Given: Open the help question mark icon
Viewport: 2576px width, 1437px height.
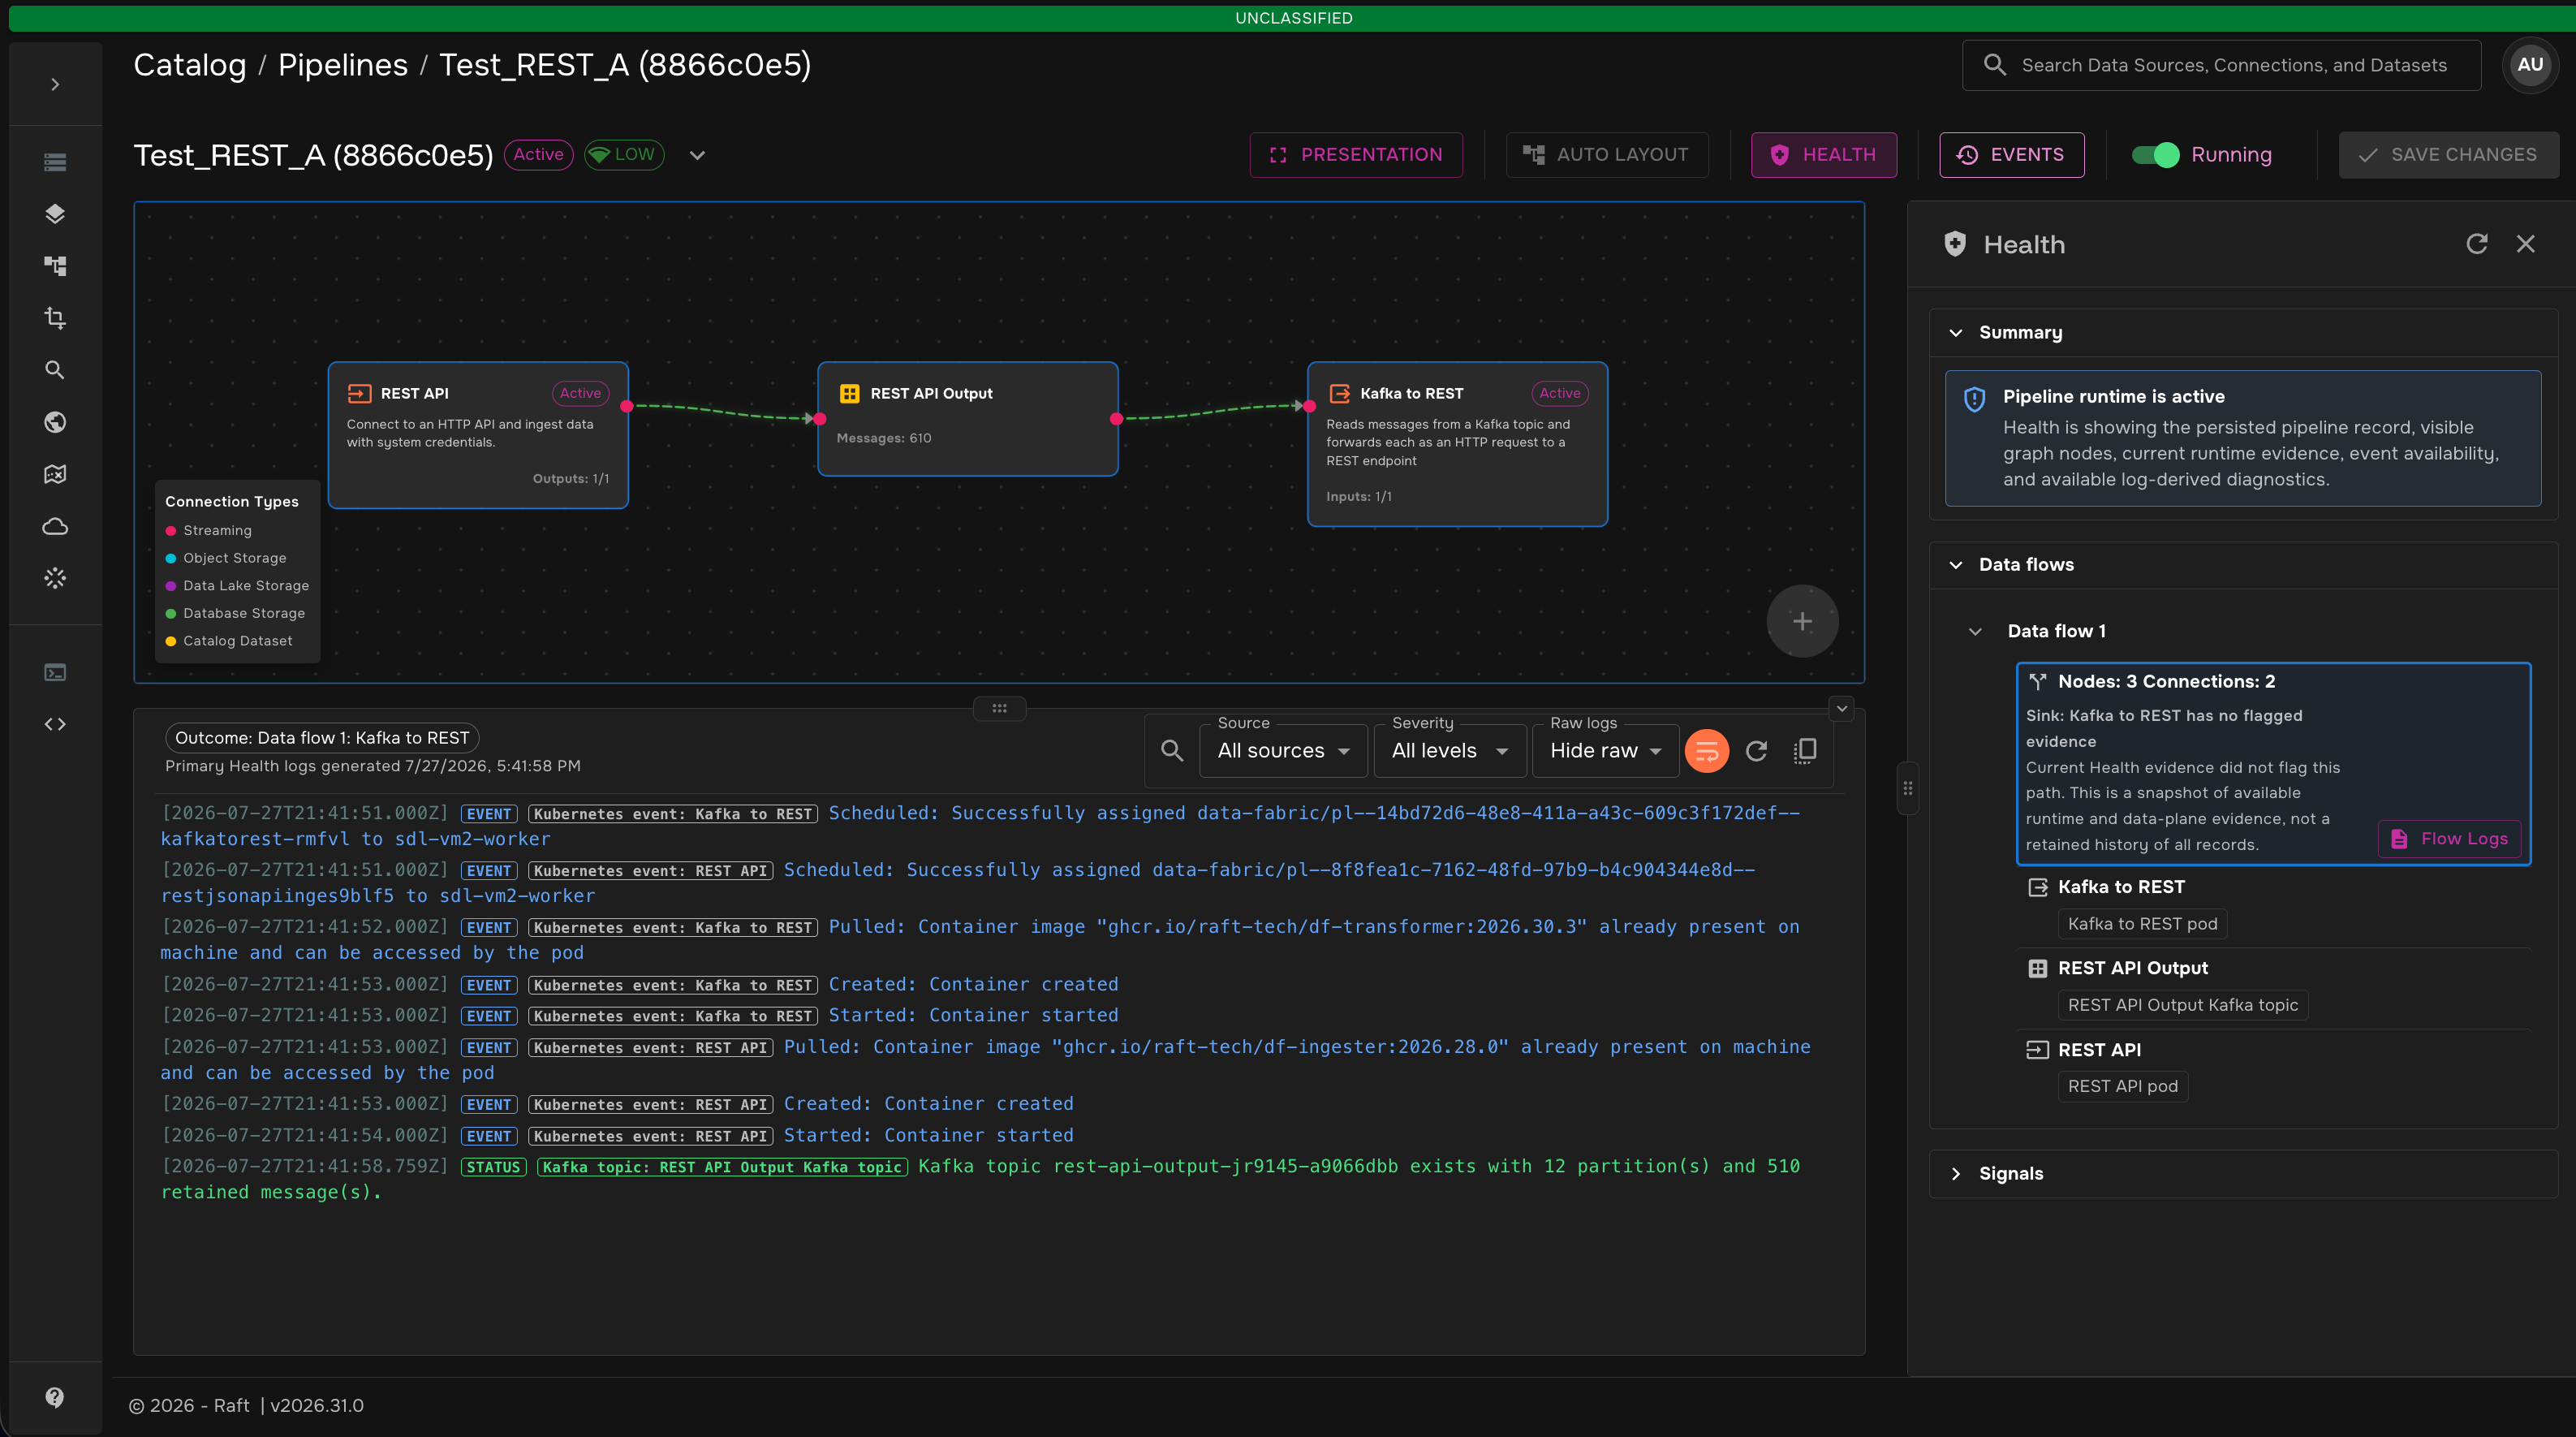Looking at the screenshot, I should (x=55, y=1397).
